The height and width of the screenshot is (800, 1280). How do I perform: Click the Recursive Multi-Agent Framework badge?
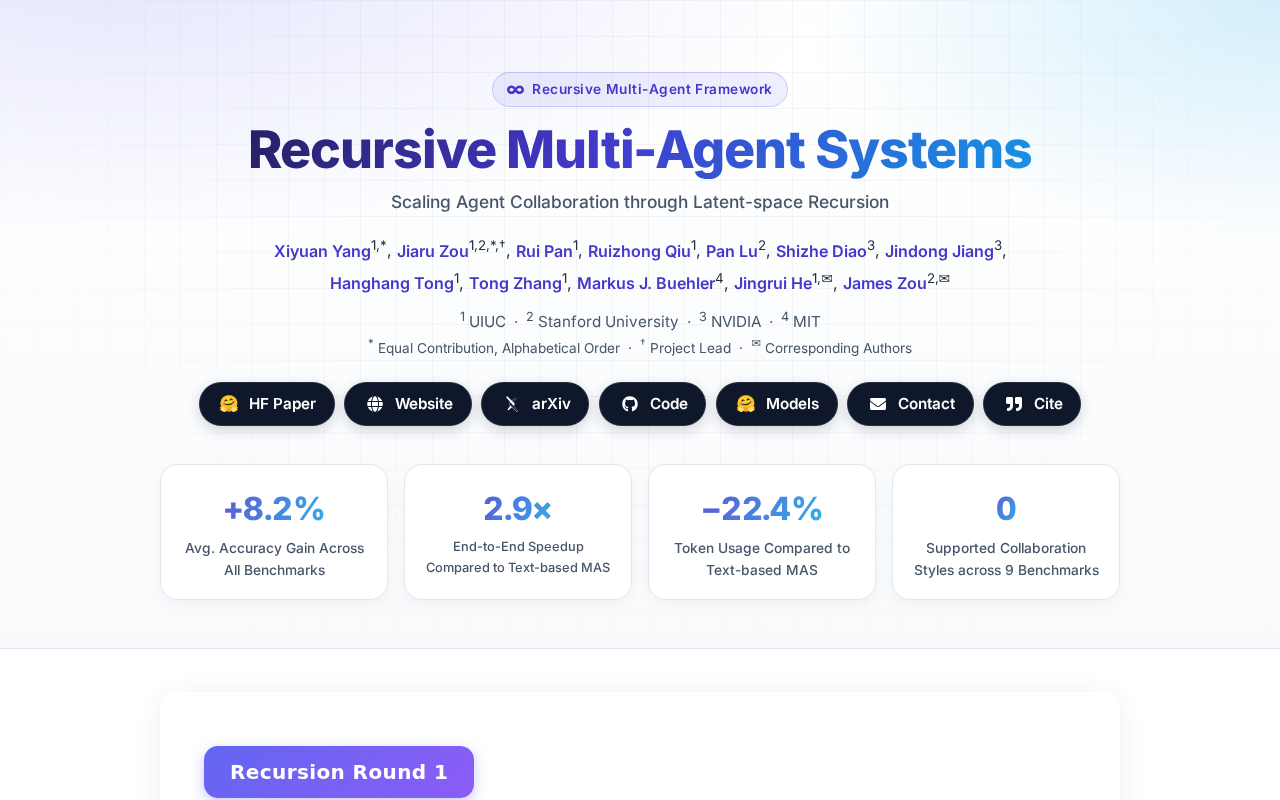point(640,89)
